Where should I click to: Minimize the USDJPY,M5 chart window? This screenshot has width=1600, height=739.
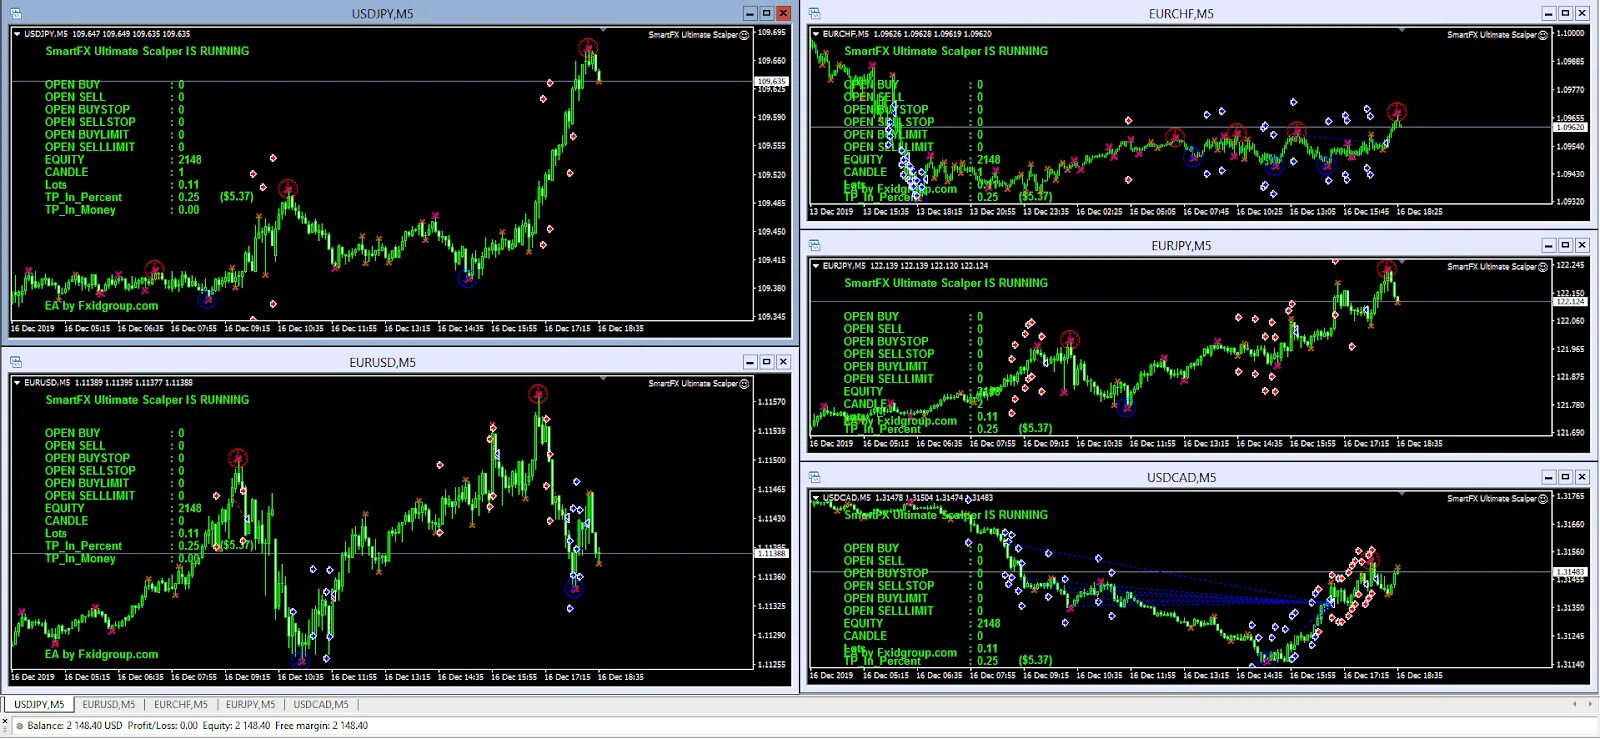751,13
